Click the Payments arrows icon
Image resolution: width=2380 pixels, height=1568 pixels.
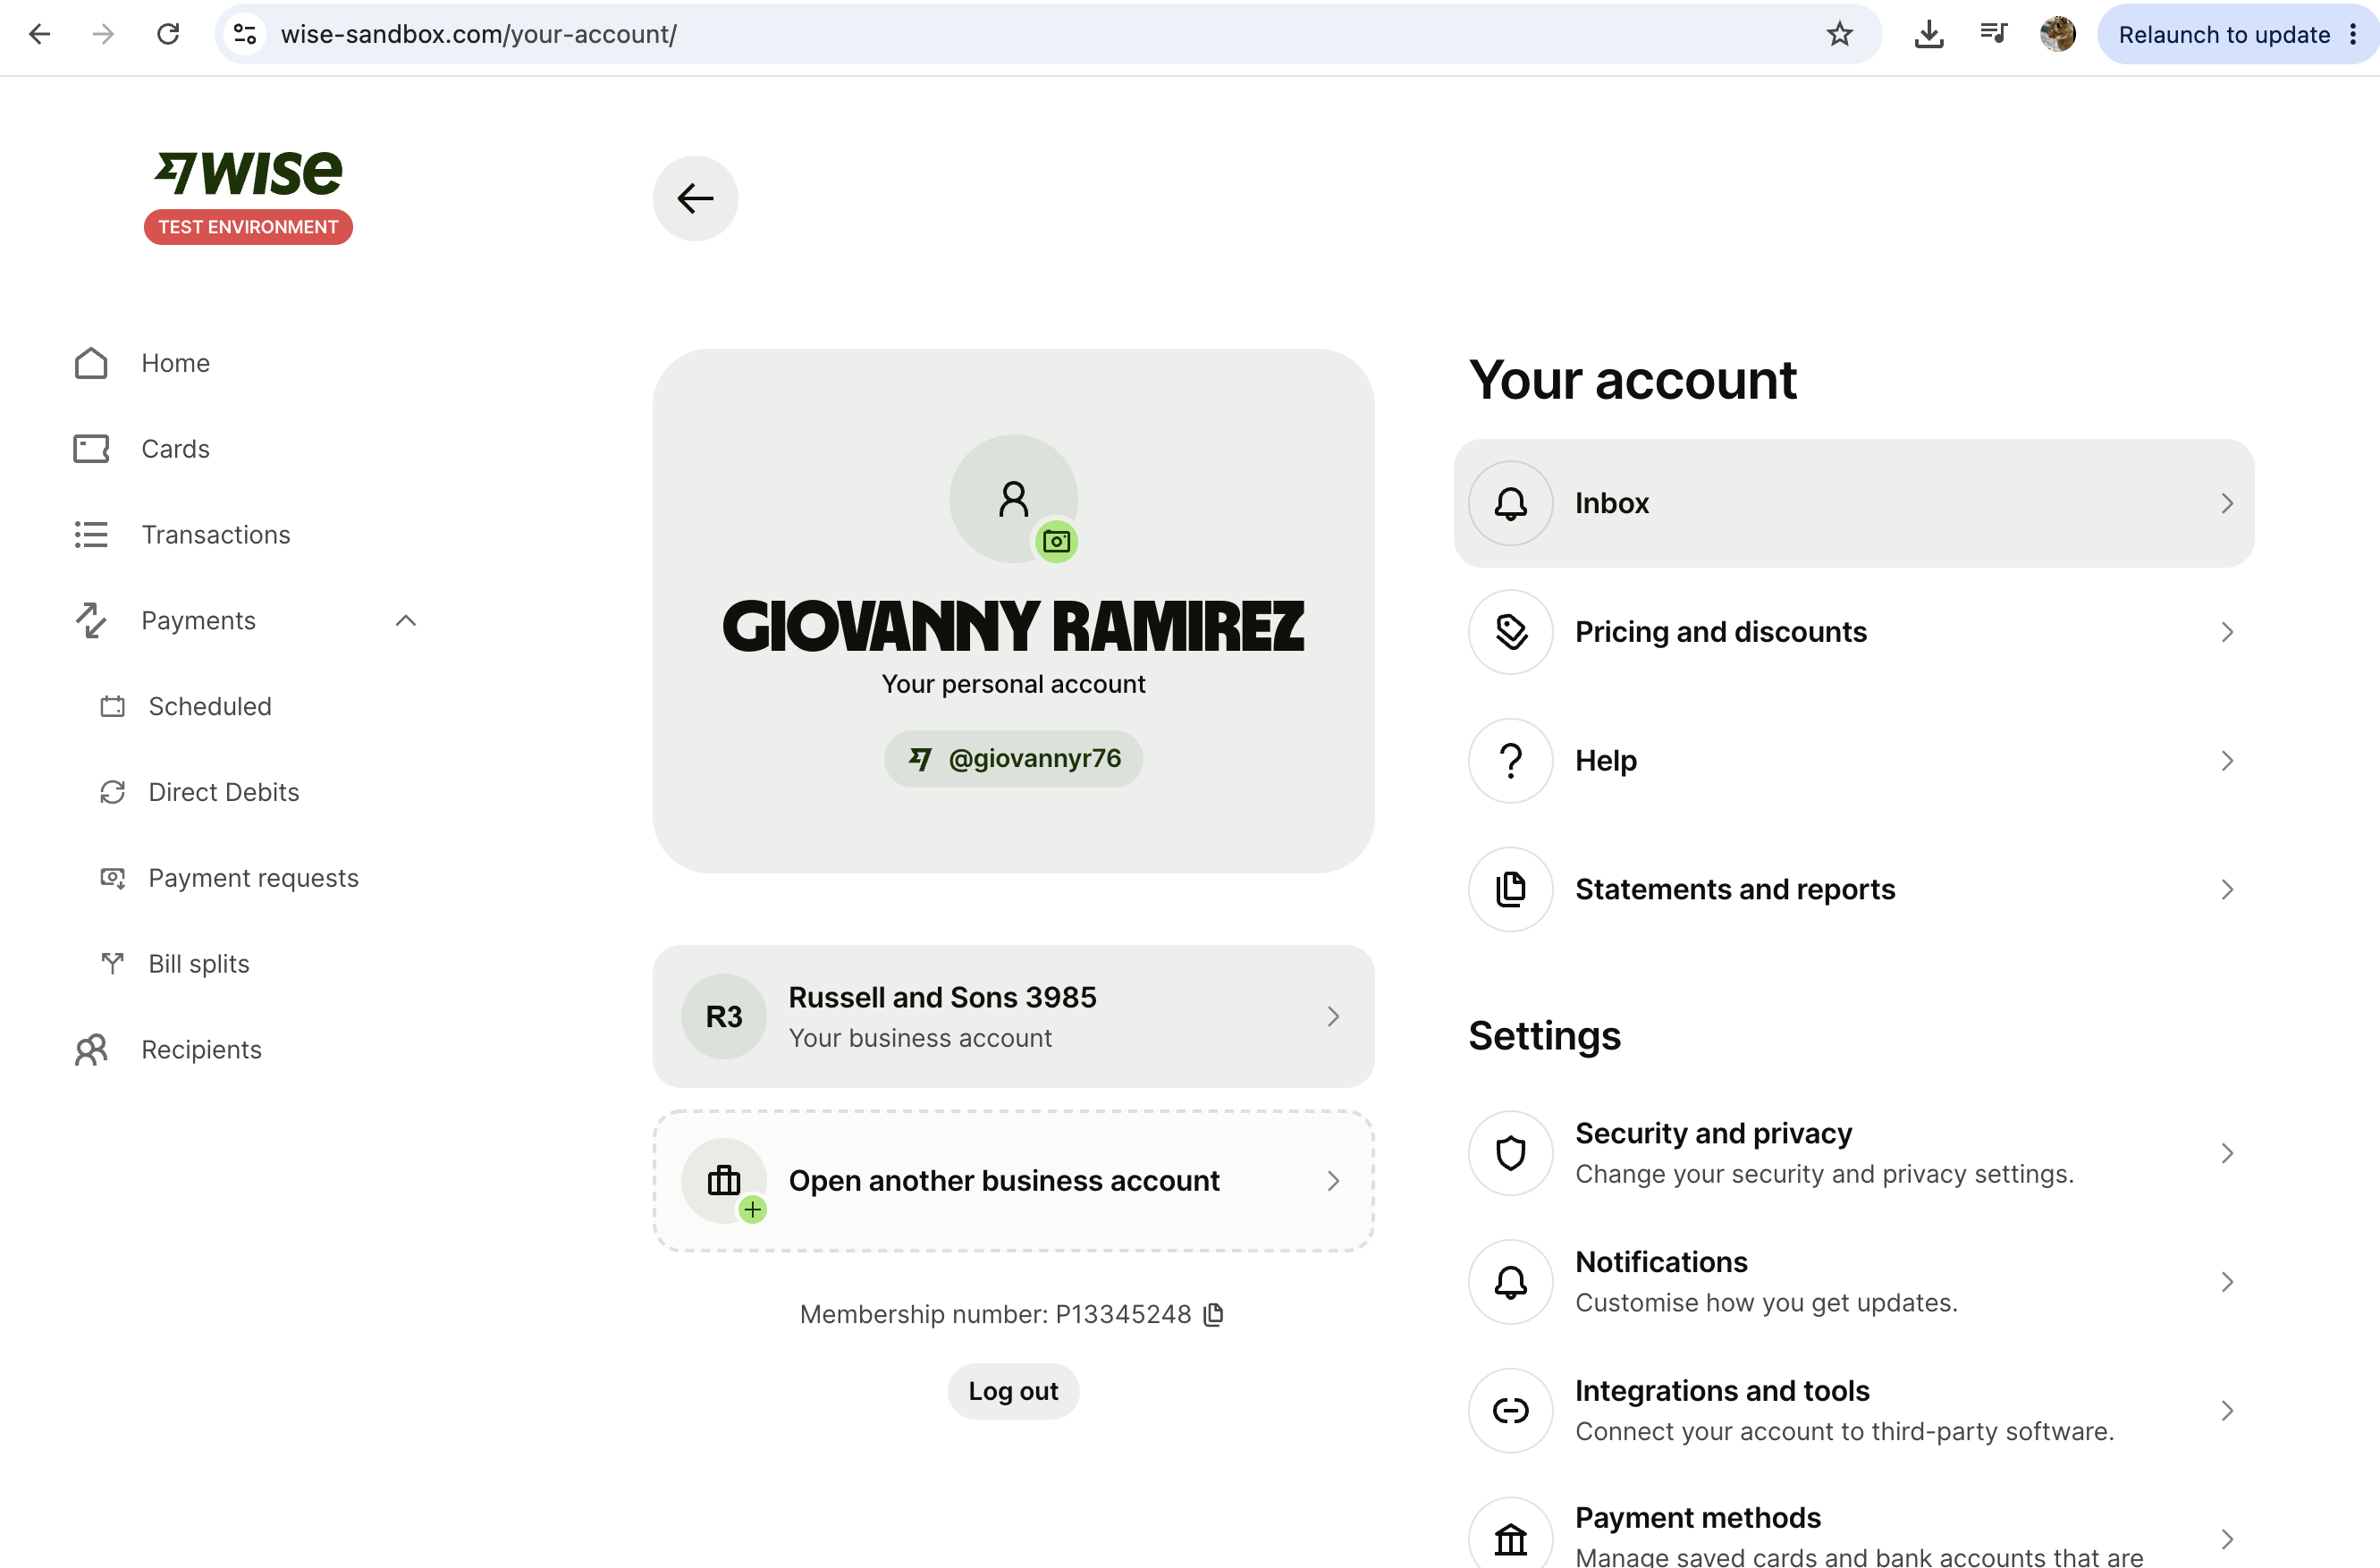tap(91, 621)
